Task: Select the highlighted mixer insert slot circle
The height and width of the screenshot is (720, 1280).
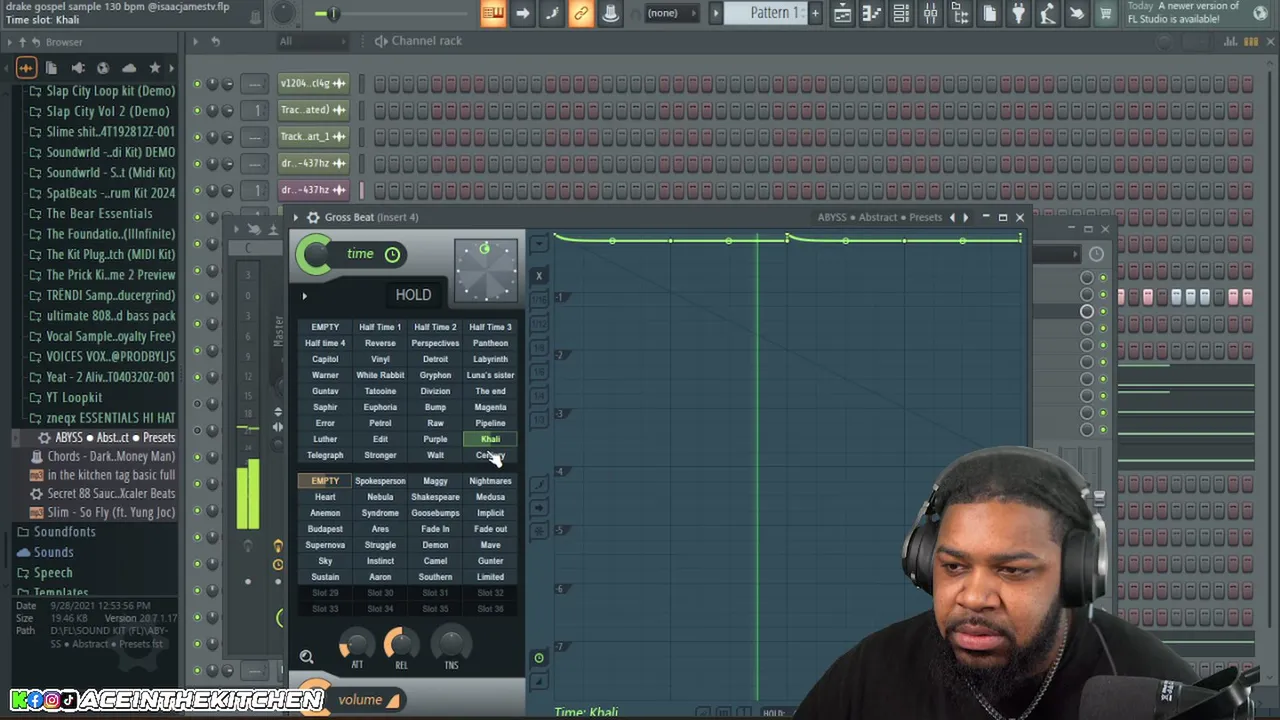Action: point(1087,311)
